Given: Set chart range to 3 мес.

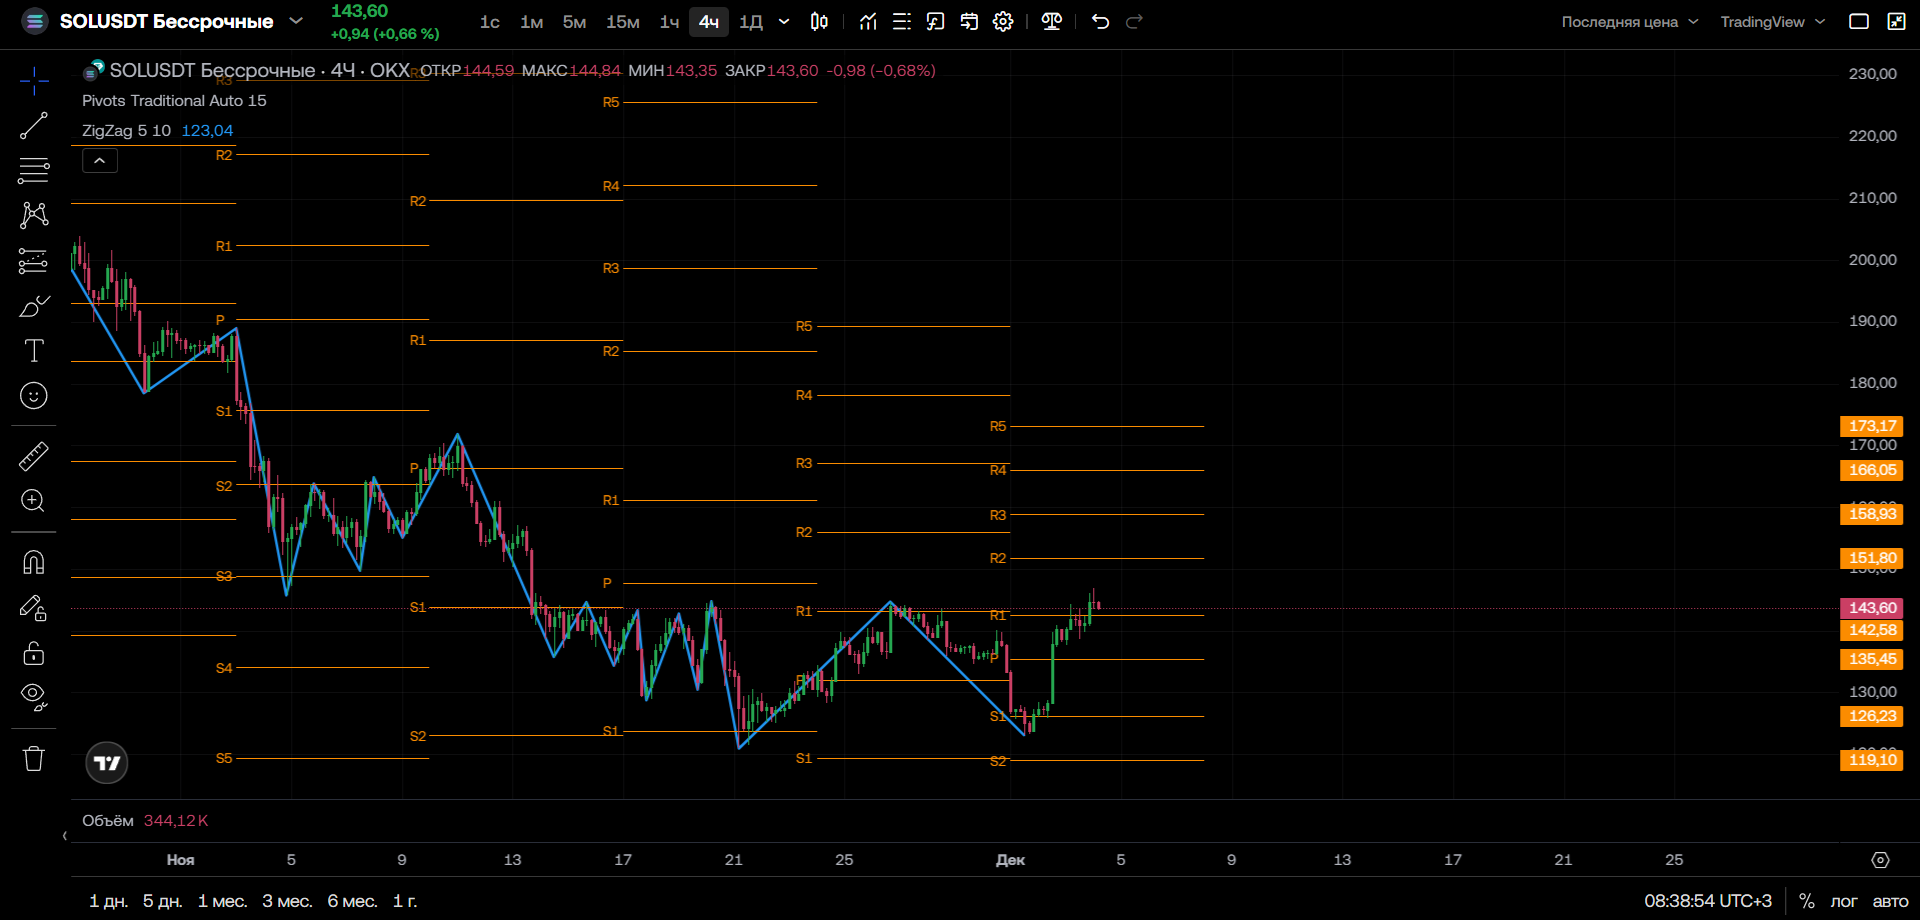Looking at the screenshot, I should 288,901.
